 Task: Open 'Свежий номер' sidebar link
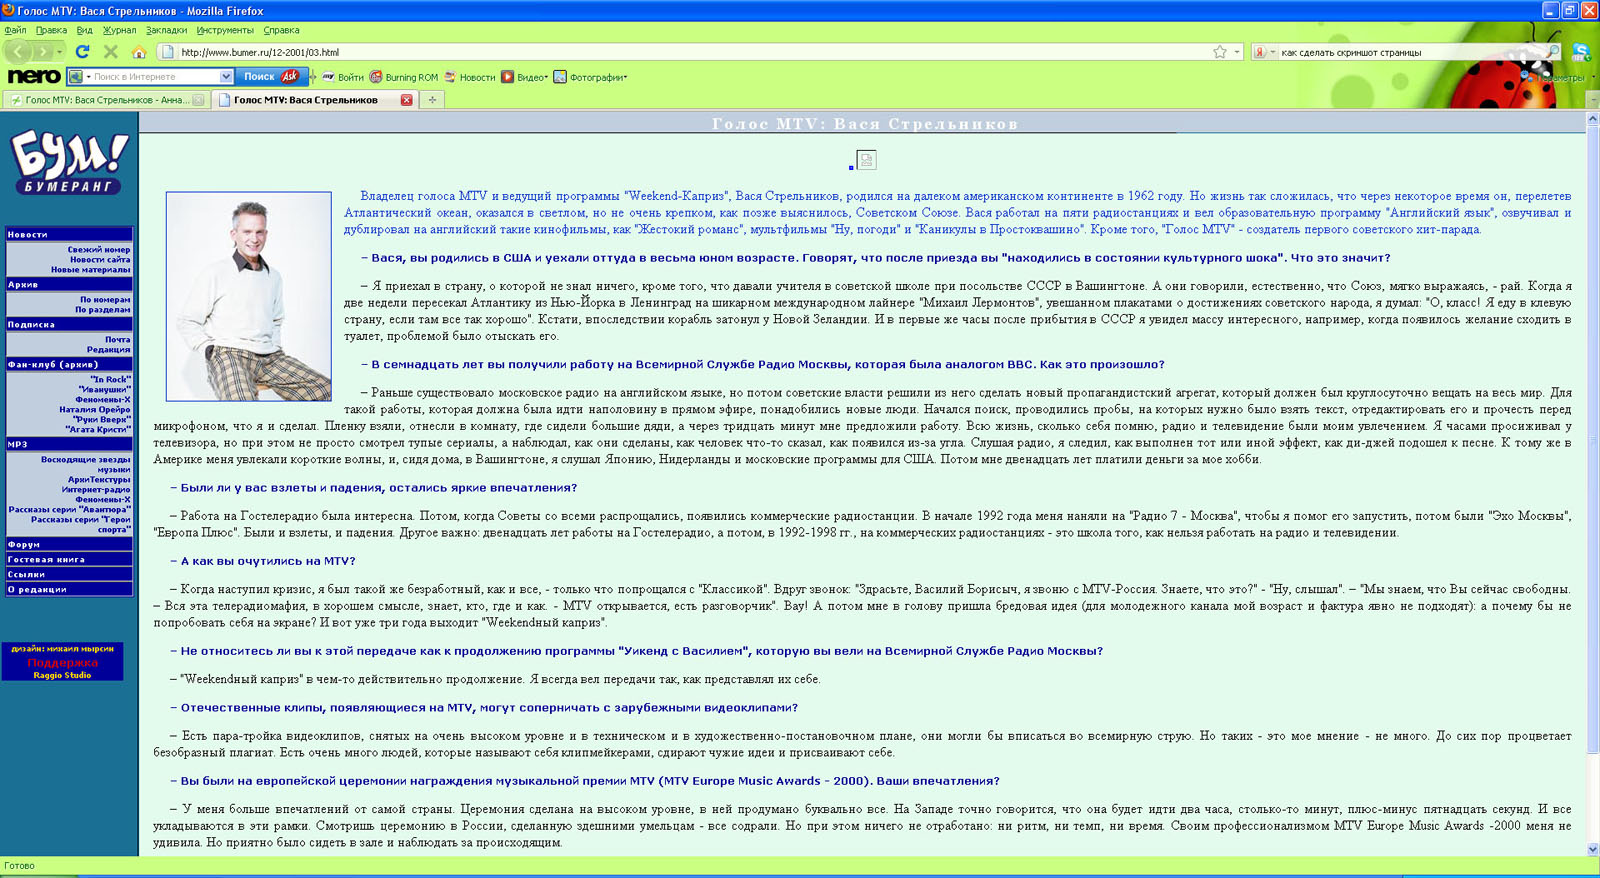98,250
